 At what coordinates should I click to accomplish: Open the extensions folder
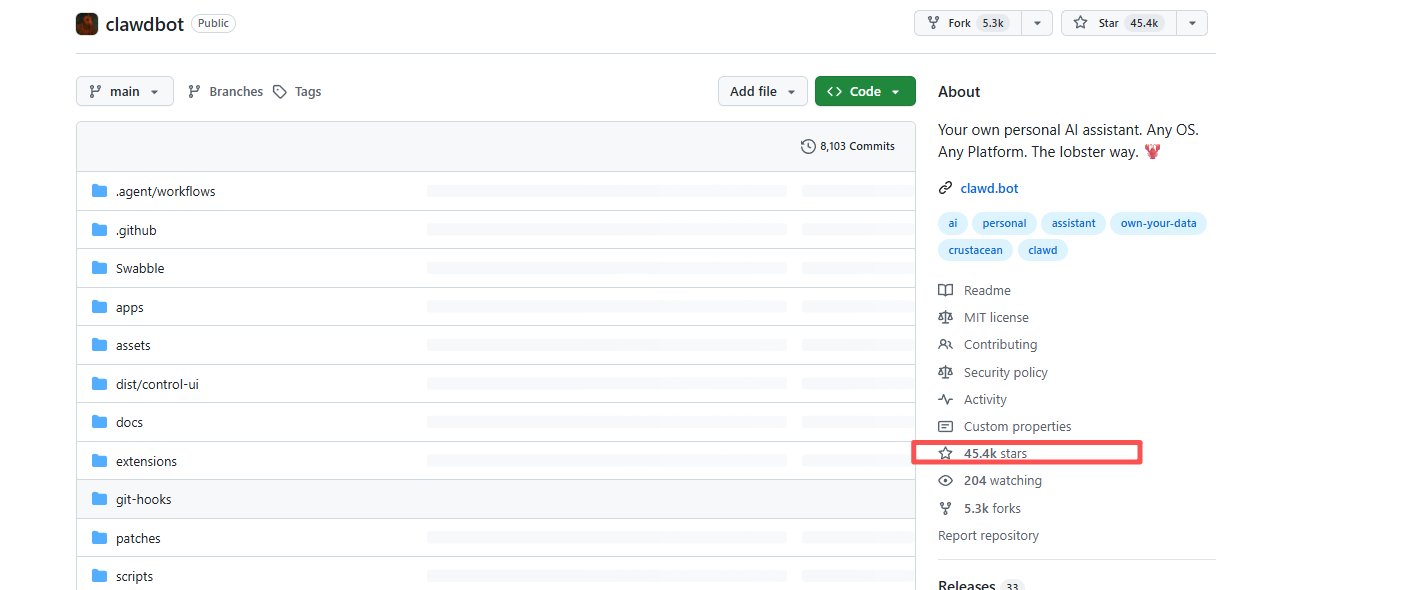point(146,461)
